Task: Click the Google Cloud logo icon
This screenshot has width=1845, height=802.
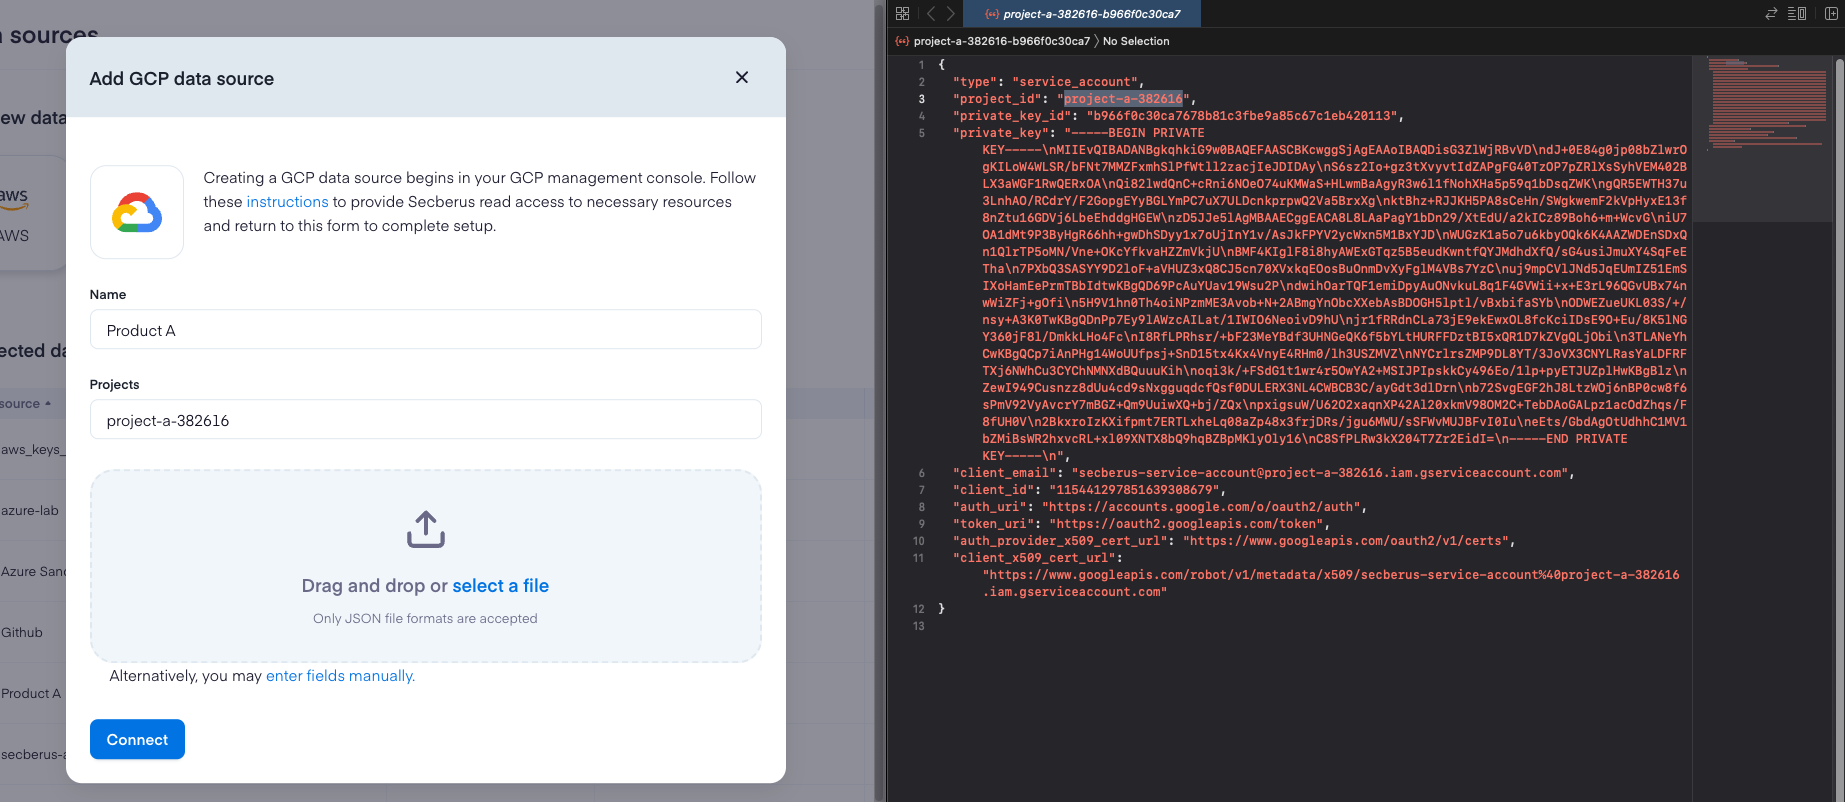Action: 137,212
